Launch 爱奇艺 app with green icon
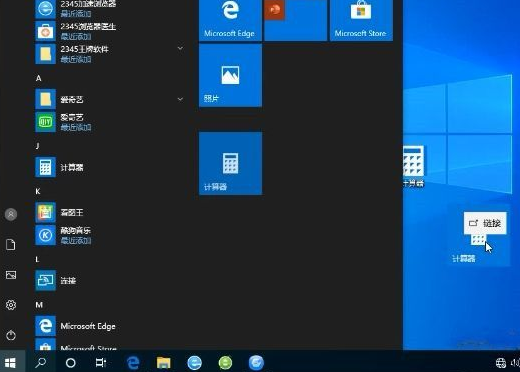Image resolution: width=520 pixels, height=372 pixels. tap(109, 122)
